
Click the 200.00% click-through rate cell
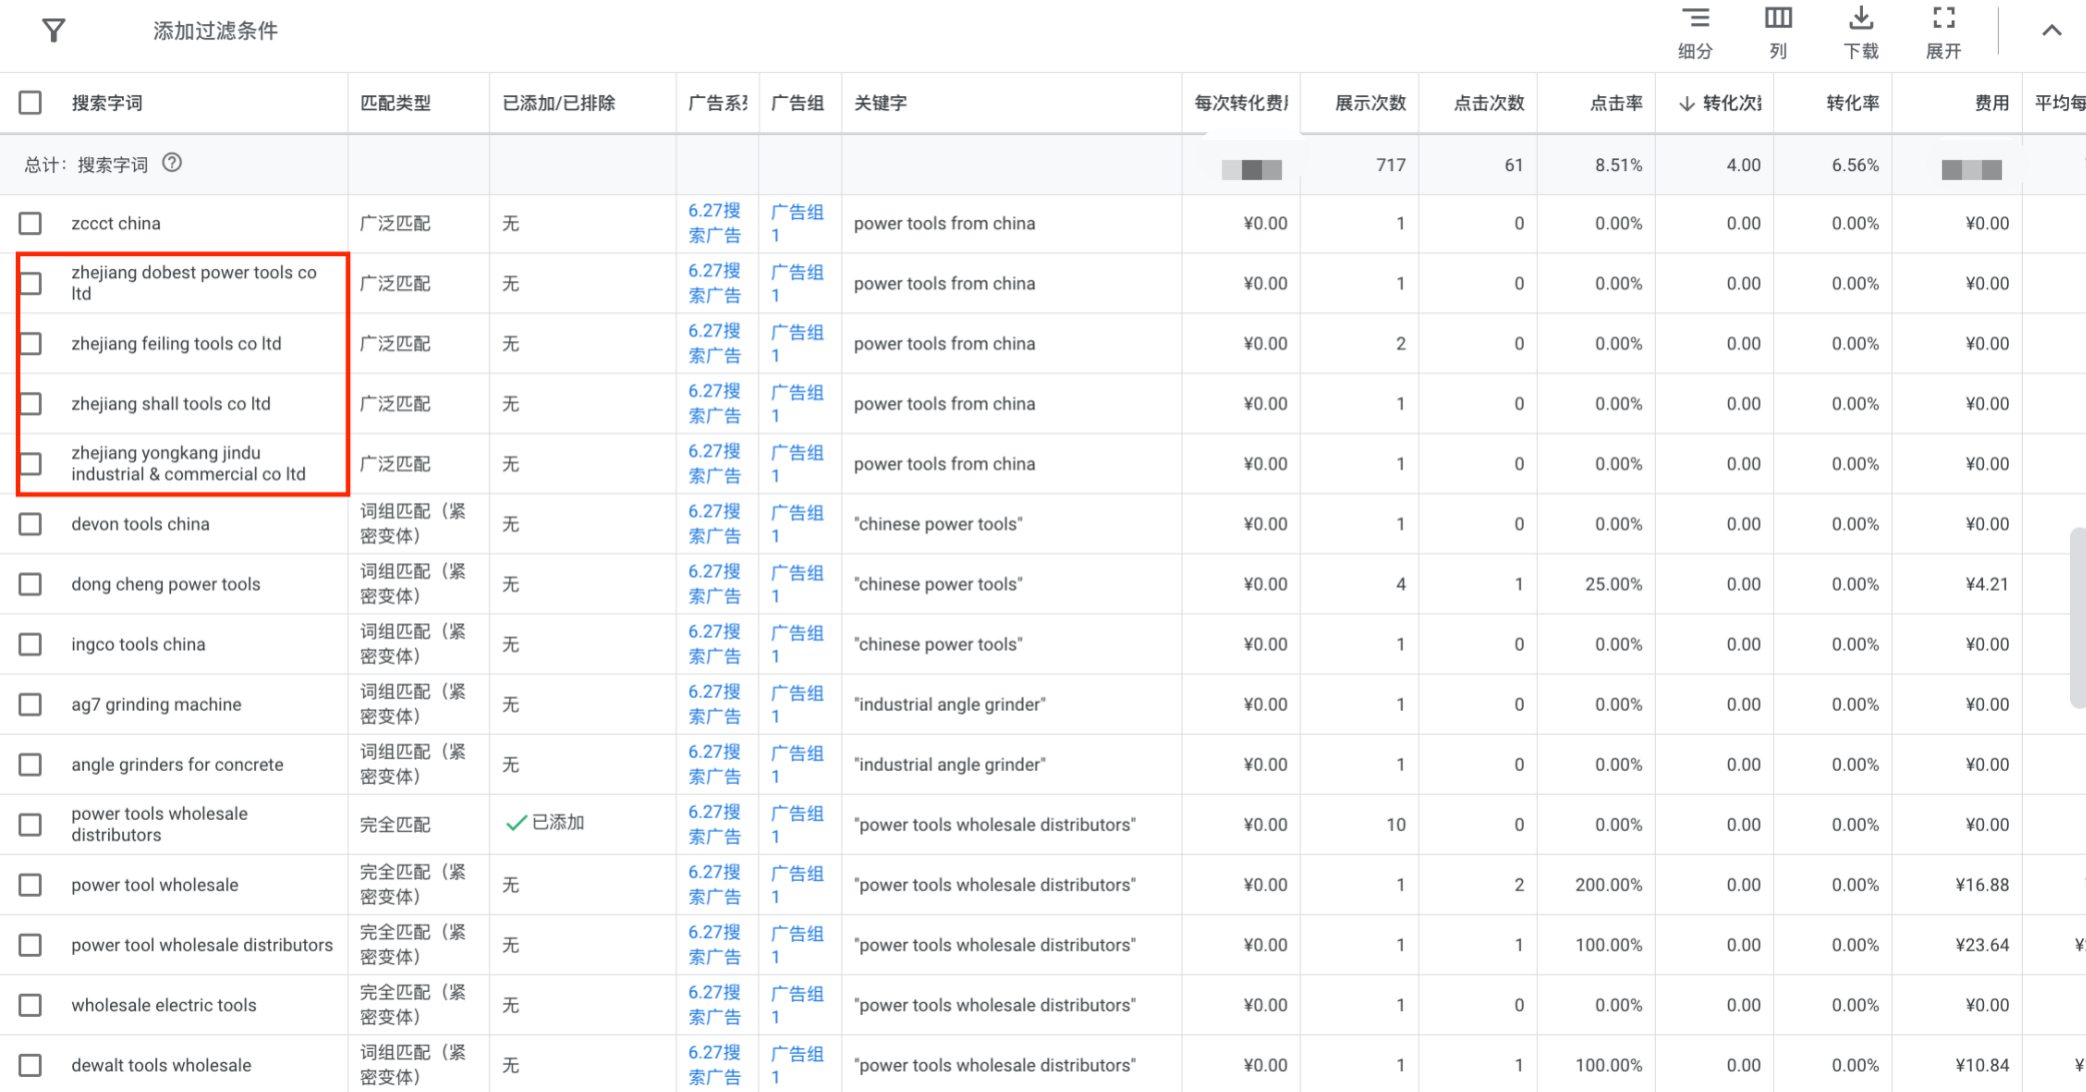coord(1608,885)
